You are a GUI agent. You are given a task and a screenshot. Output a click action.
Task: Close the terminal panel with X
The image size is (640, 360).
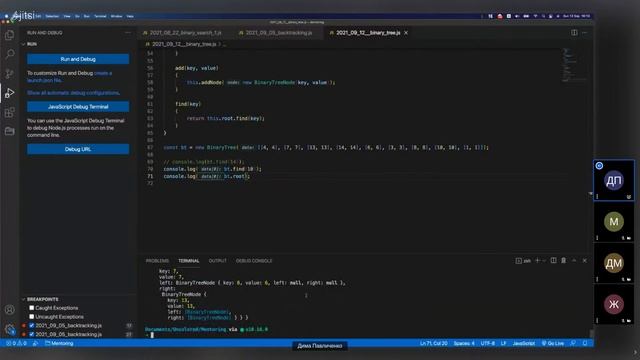coord(584,260)
